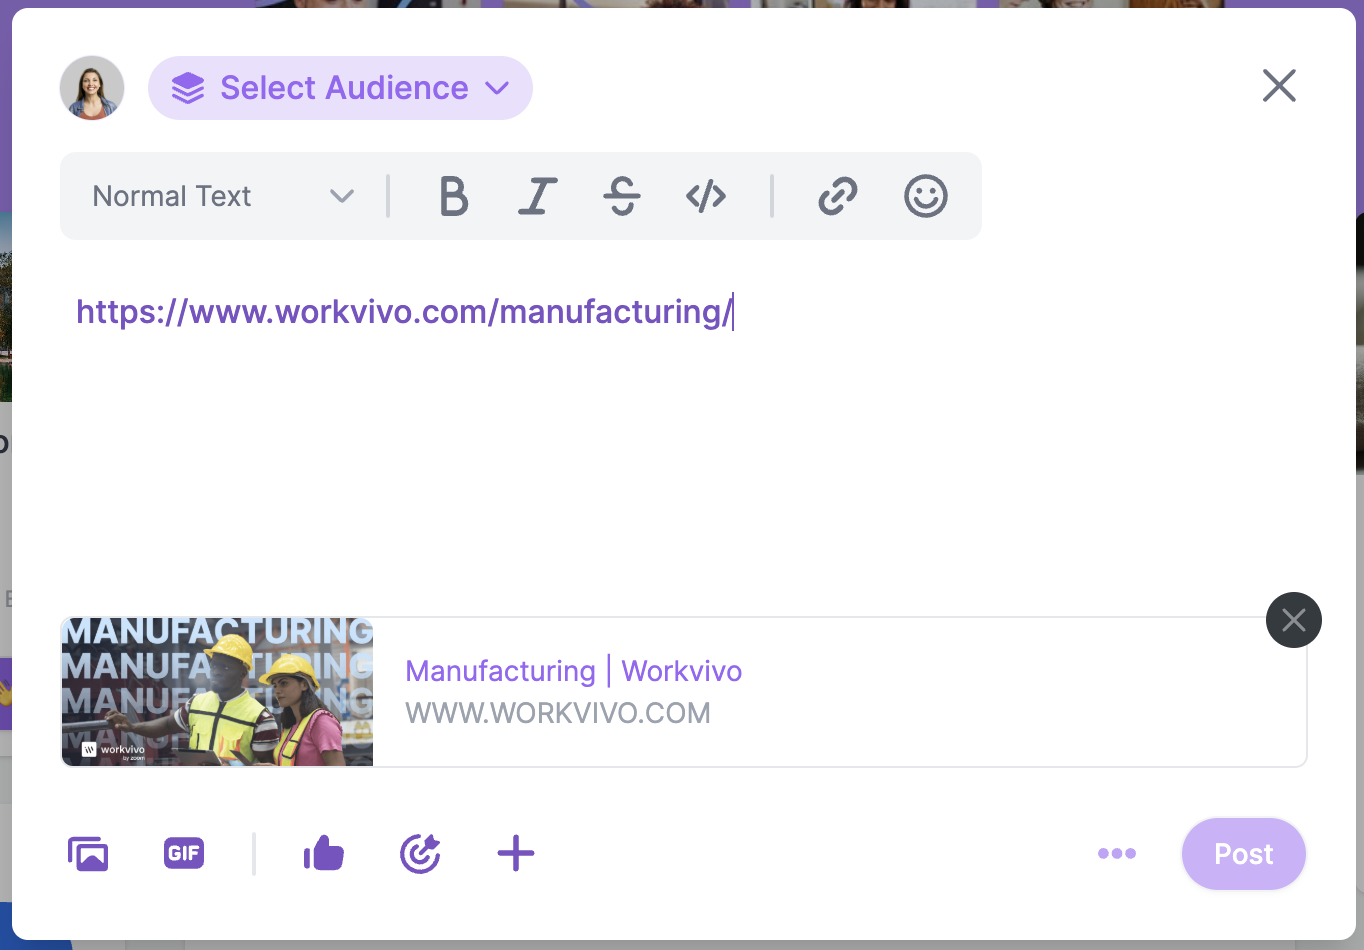Expand the Normal Text style dropdown
This screenshot has height=950, width=1364.
[x=224, y=196]
